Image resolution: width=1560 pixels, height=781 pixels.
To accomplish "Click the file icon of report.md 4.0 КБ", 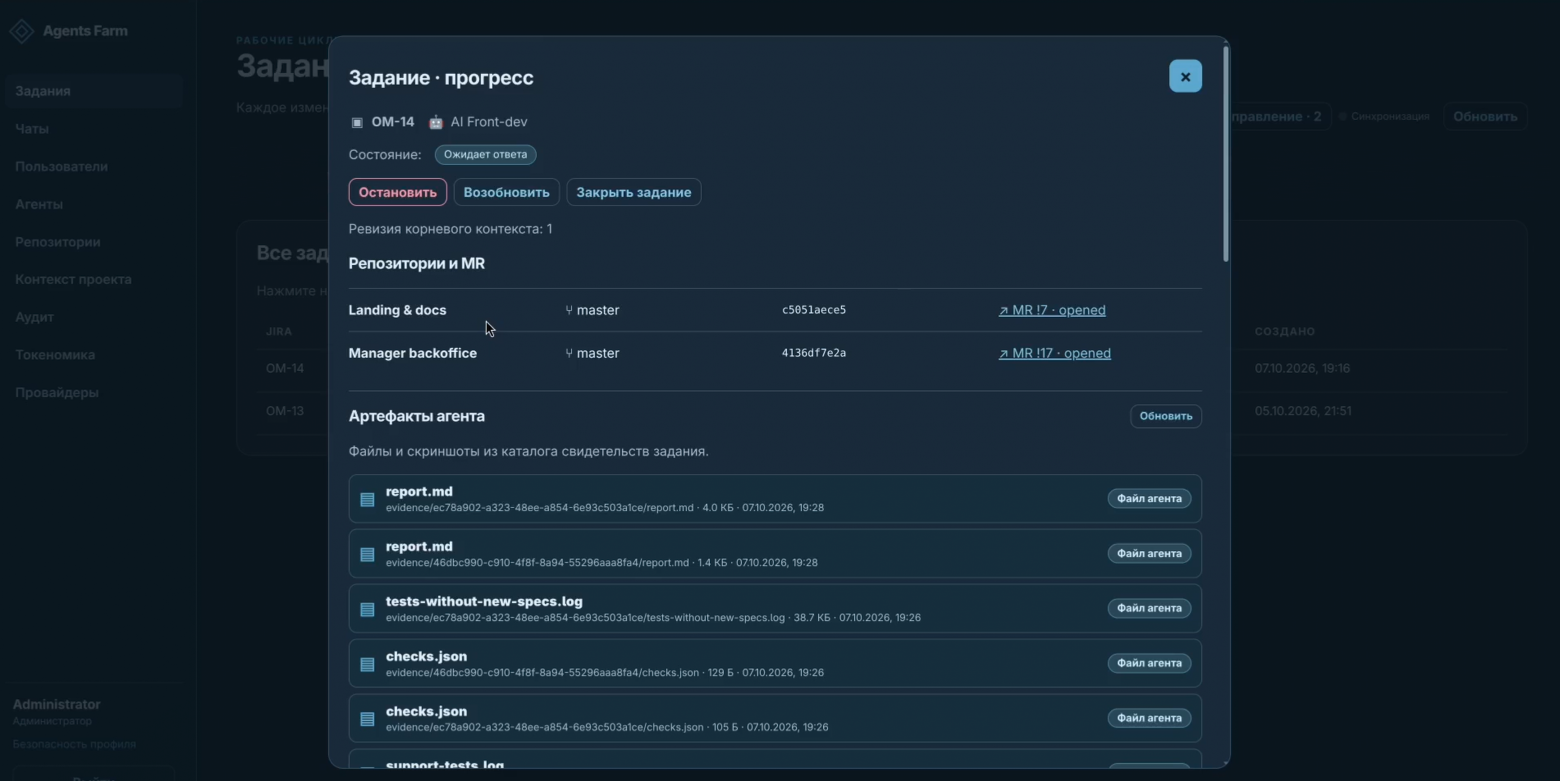I will pos(367,499).
